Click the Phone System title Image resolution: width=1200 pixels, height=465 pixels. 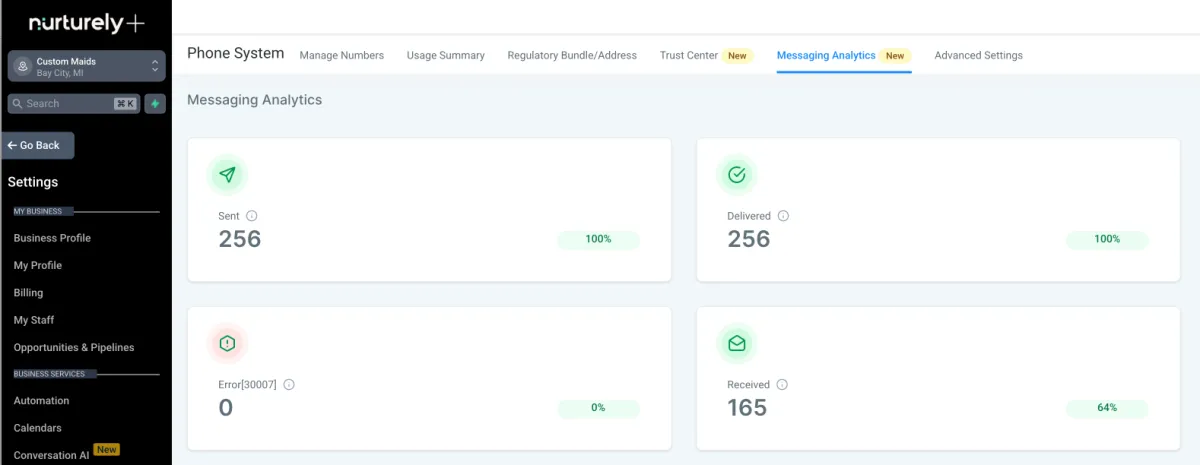tap(236, 54)
